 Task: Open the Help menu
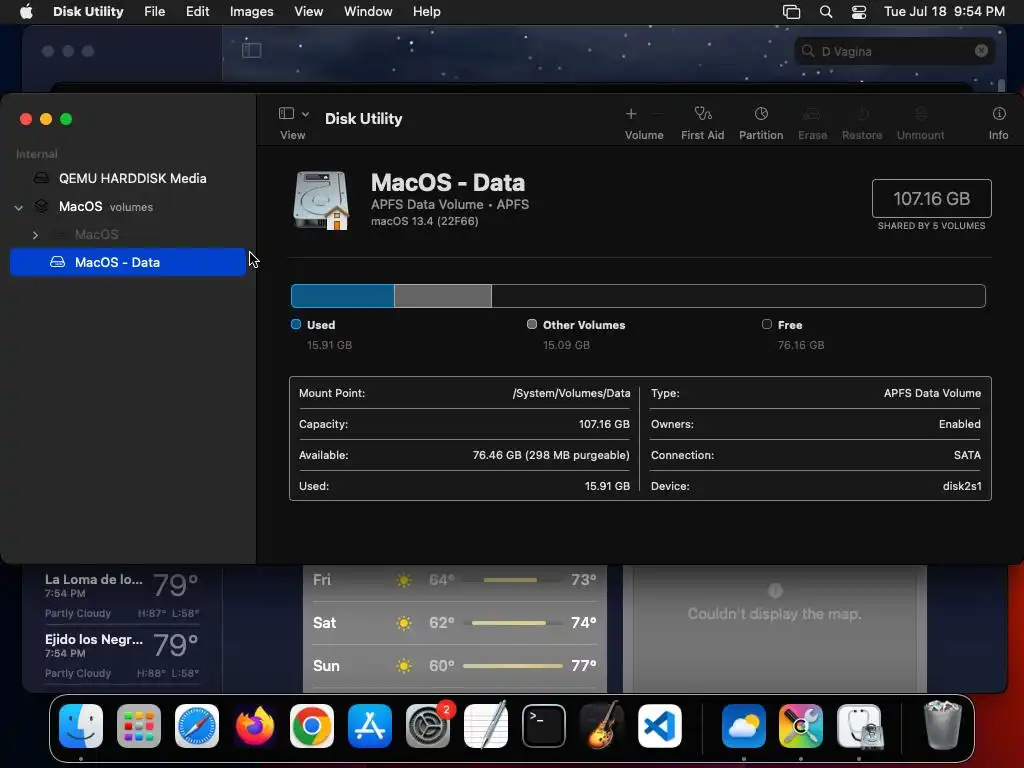(x=426, y=12)
